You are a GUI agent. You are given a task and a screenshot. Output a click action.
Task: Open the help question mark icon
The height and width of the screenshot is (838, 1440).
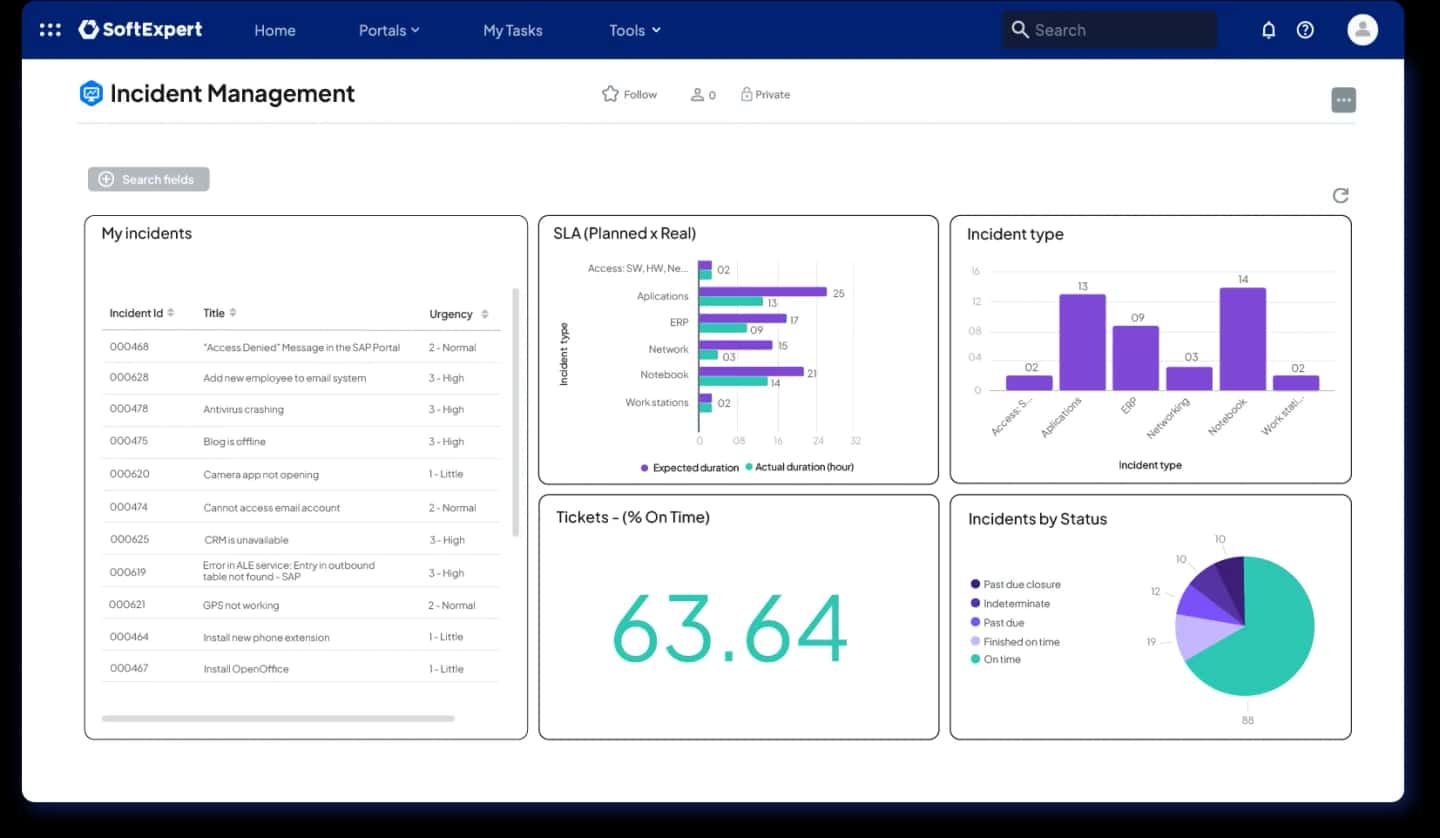coord(1305,30)
